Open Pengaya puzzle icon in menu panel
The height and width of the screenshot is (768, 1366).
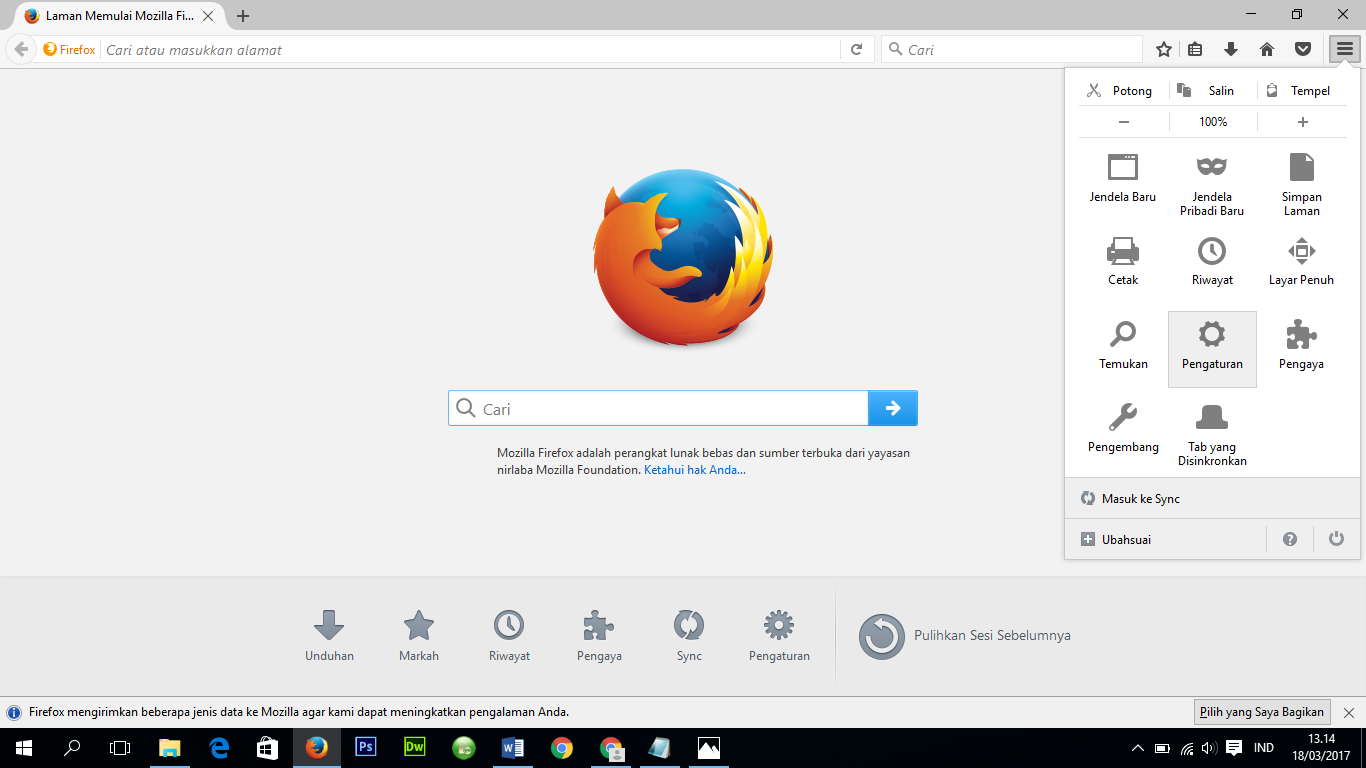click(1301, 347)
